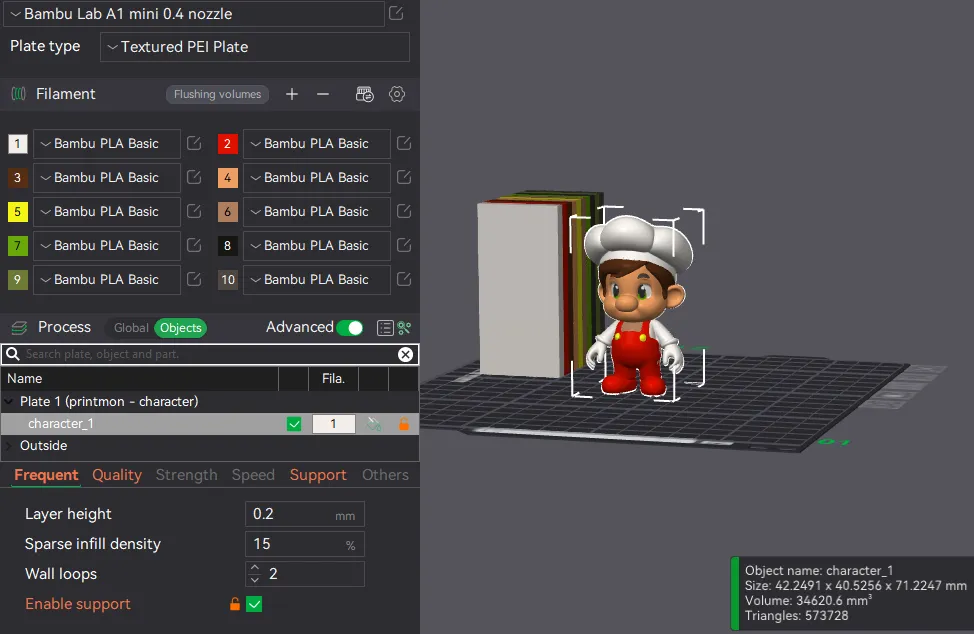974x634 pixels.
Task: Click the Layer height value field
Action: (x=304, y=514)
